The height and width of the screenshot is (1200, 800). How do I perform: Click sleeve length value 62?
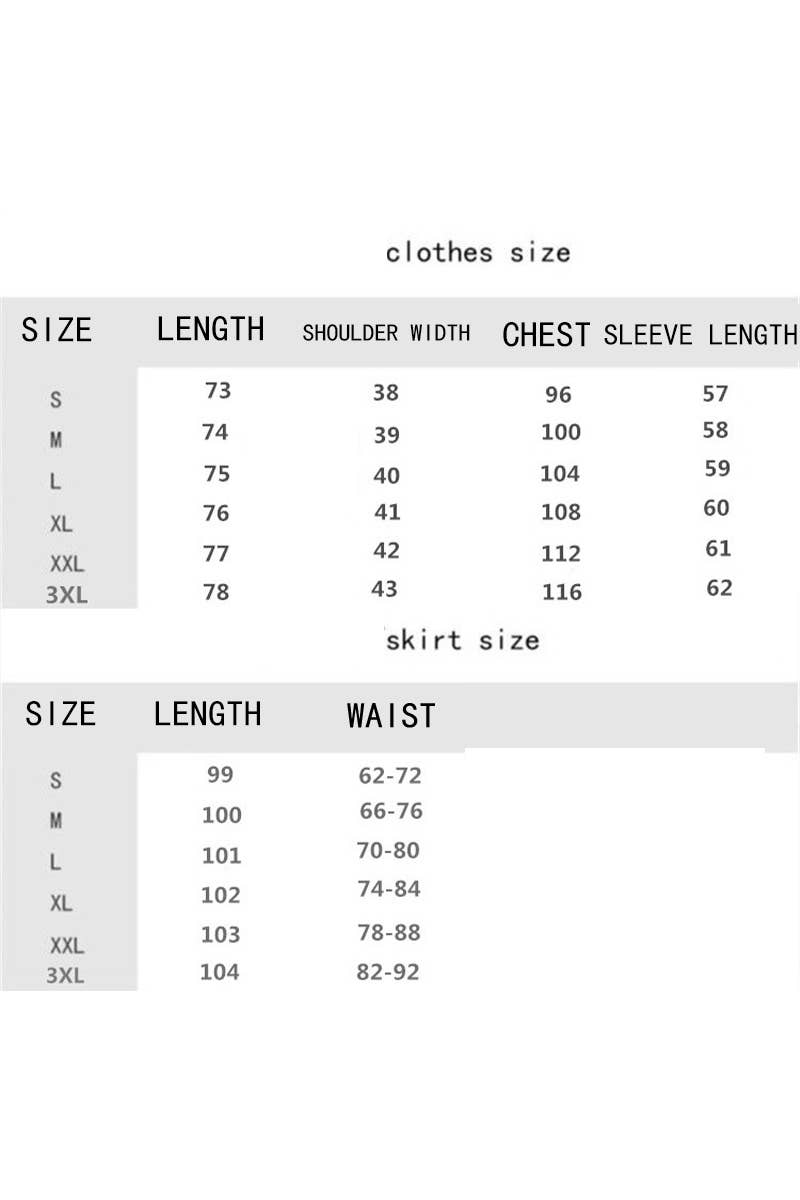(x=719, y=588)
